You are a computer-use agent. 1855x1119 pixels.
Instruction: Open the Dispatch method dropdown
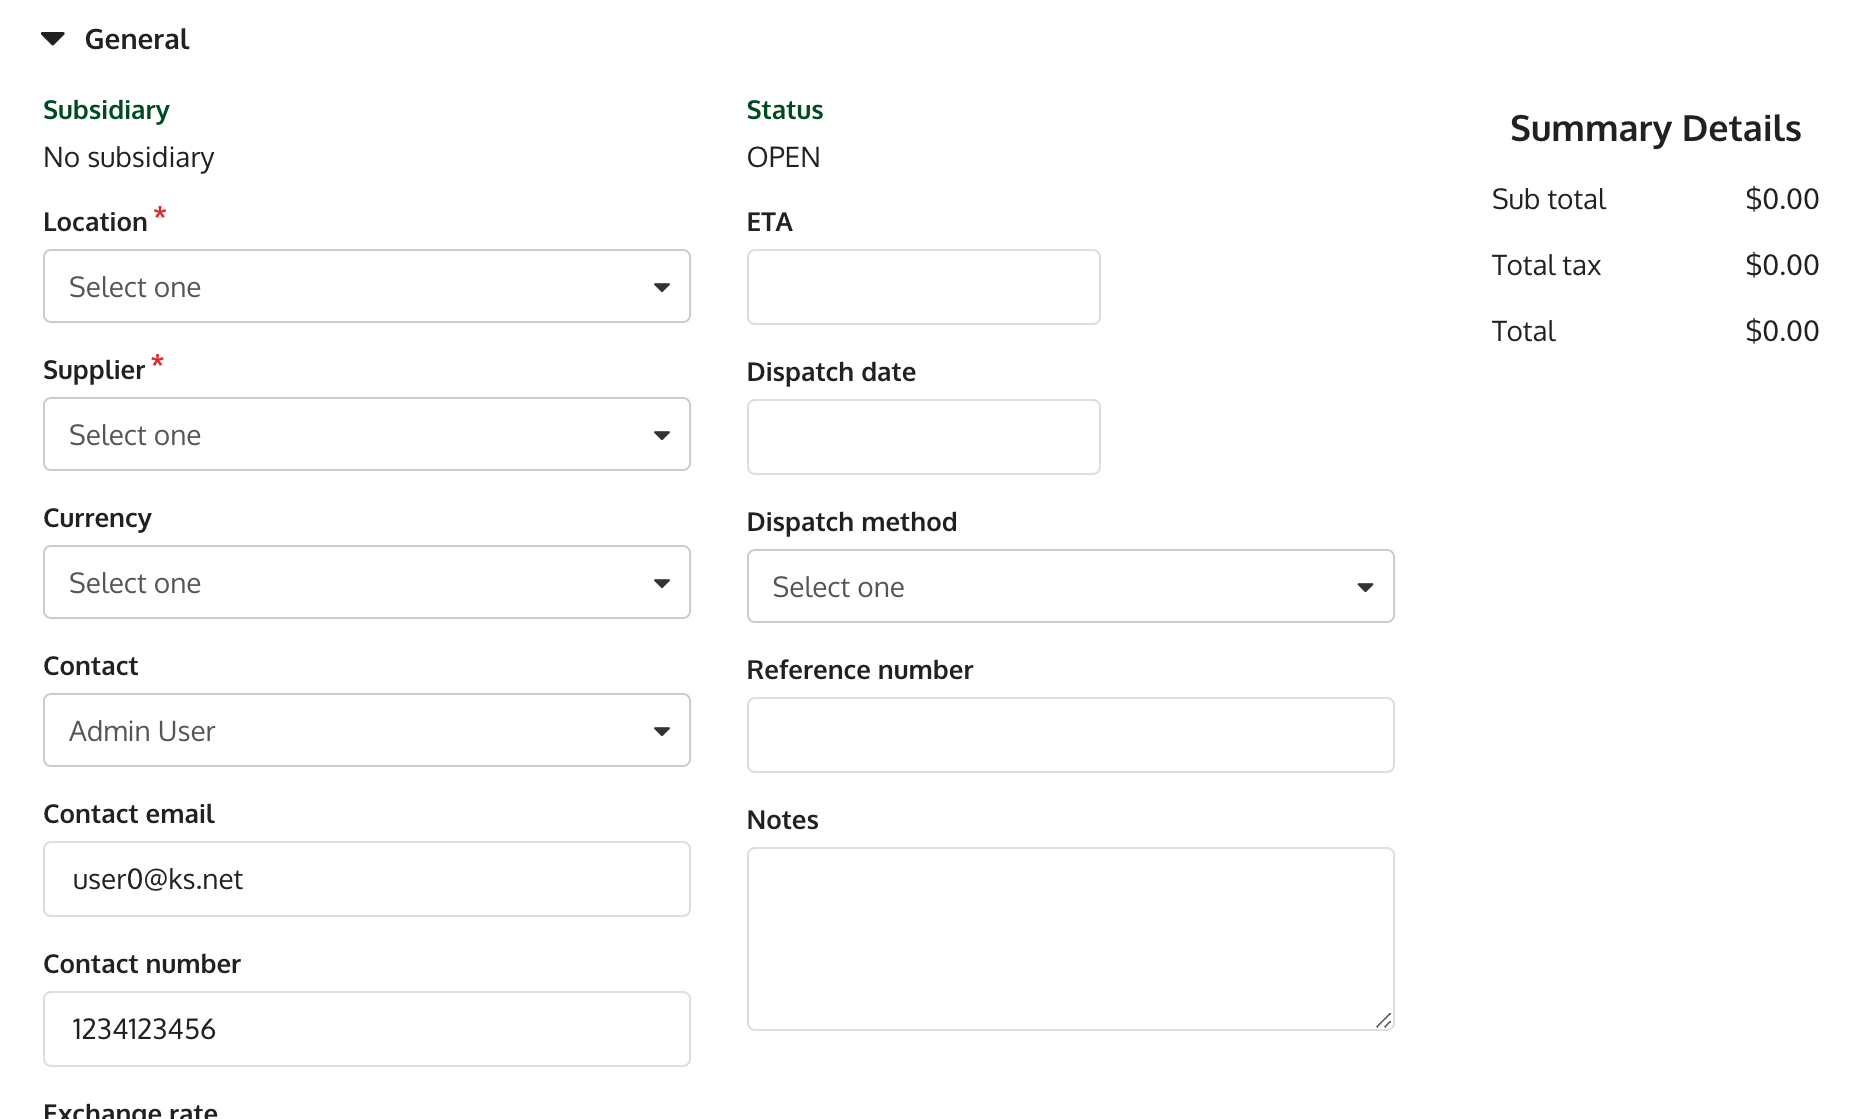click(x=1070, y=587)
